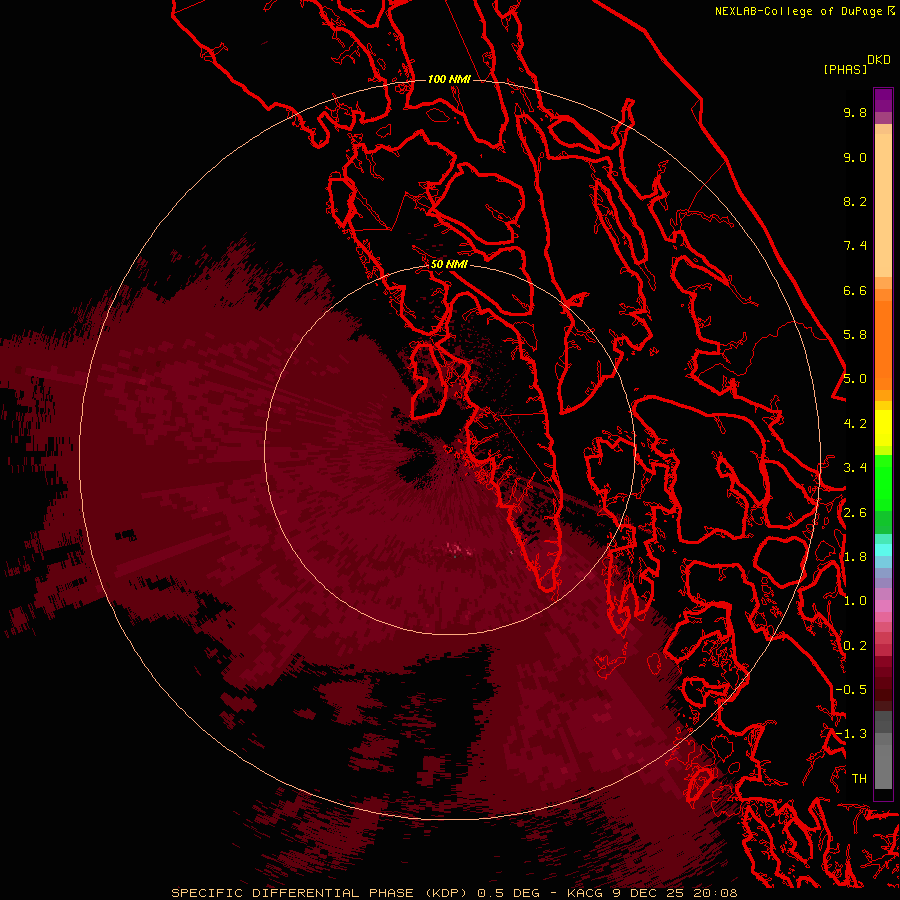Click the -1.3 scale value
This screenshot has width=900, height=900.
[x=851, y=734]
